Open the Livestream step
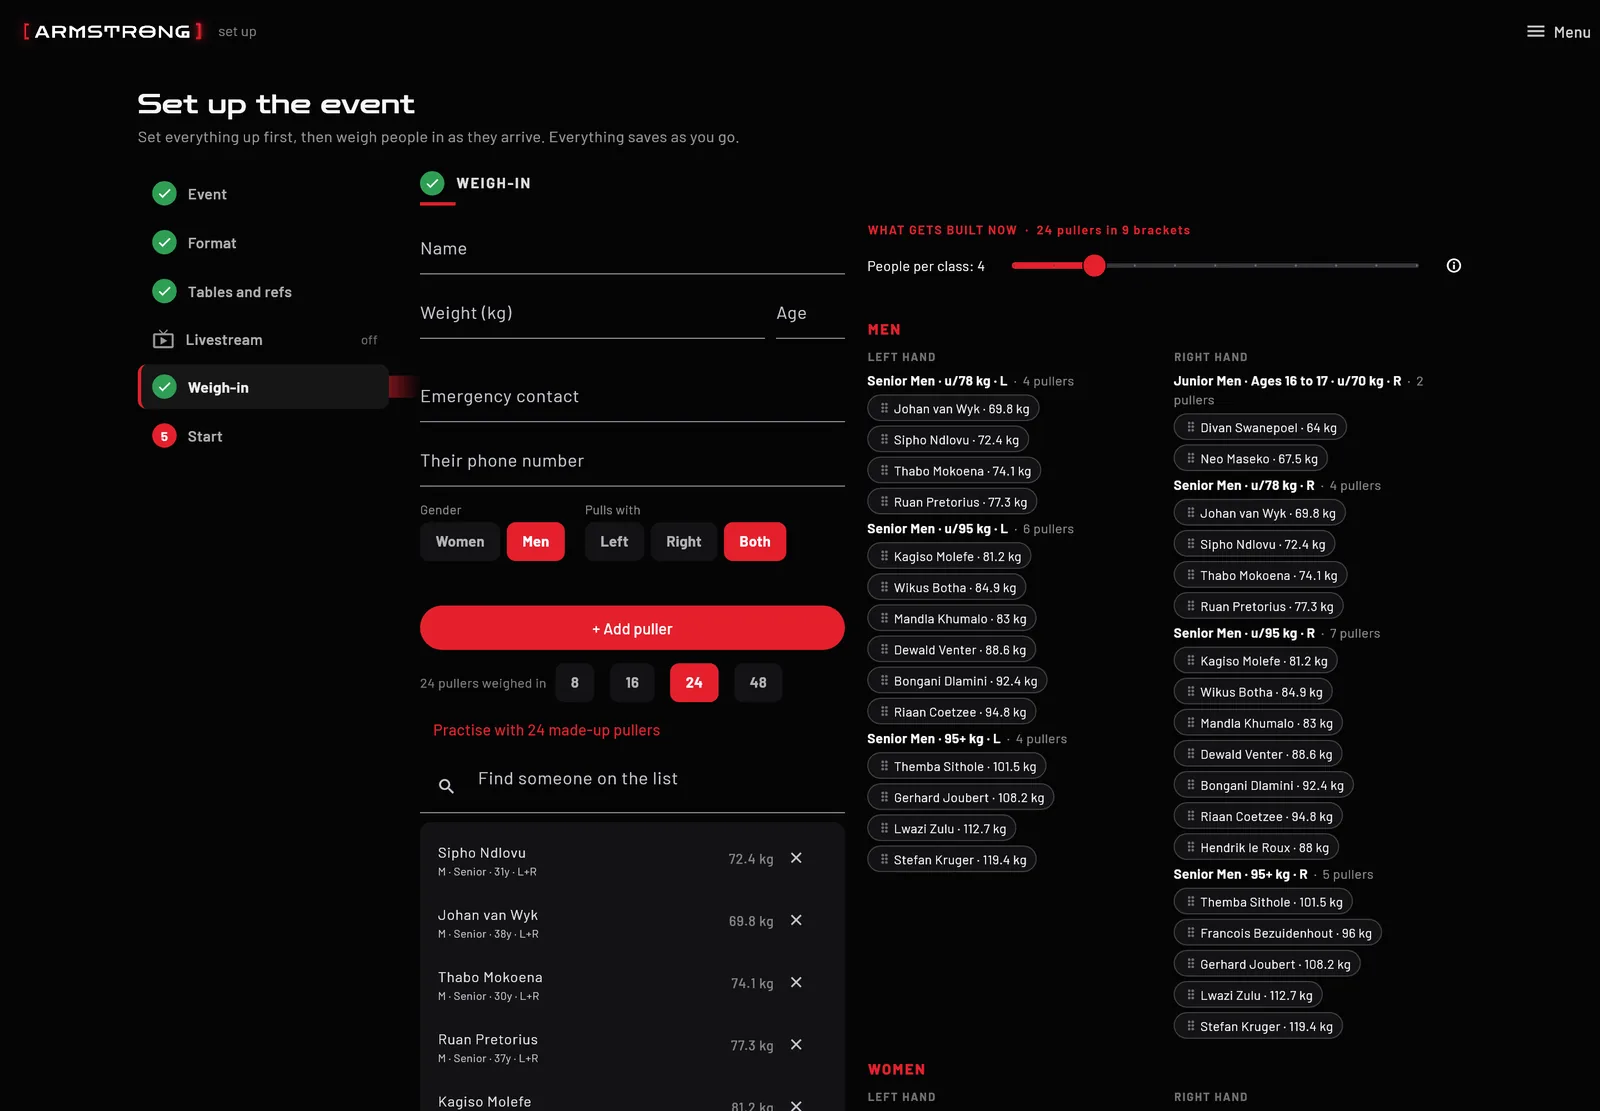The width and height of the screenshot is (1600, 1111). (264, 340)
